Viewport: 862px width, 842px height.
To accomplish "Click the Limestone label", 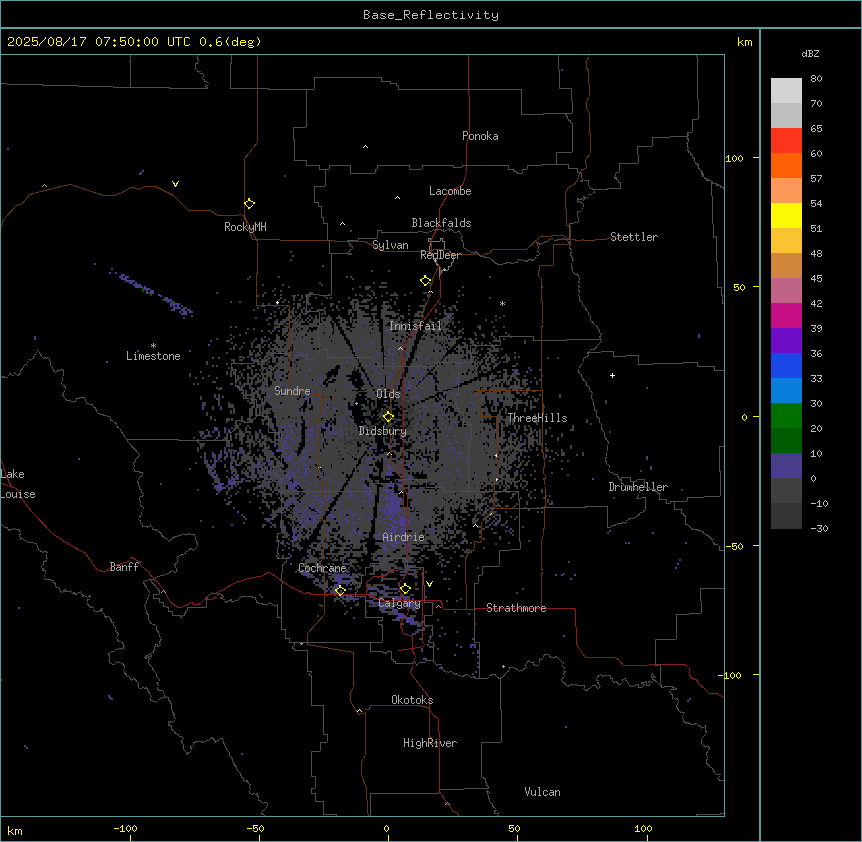I will coord(153,356).
